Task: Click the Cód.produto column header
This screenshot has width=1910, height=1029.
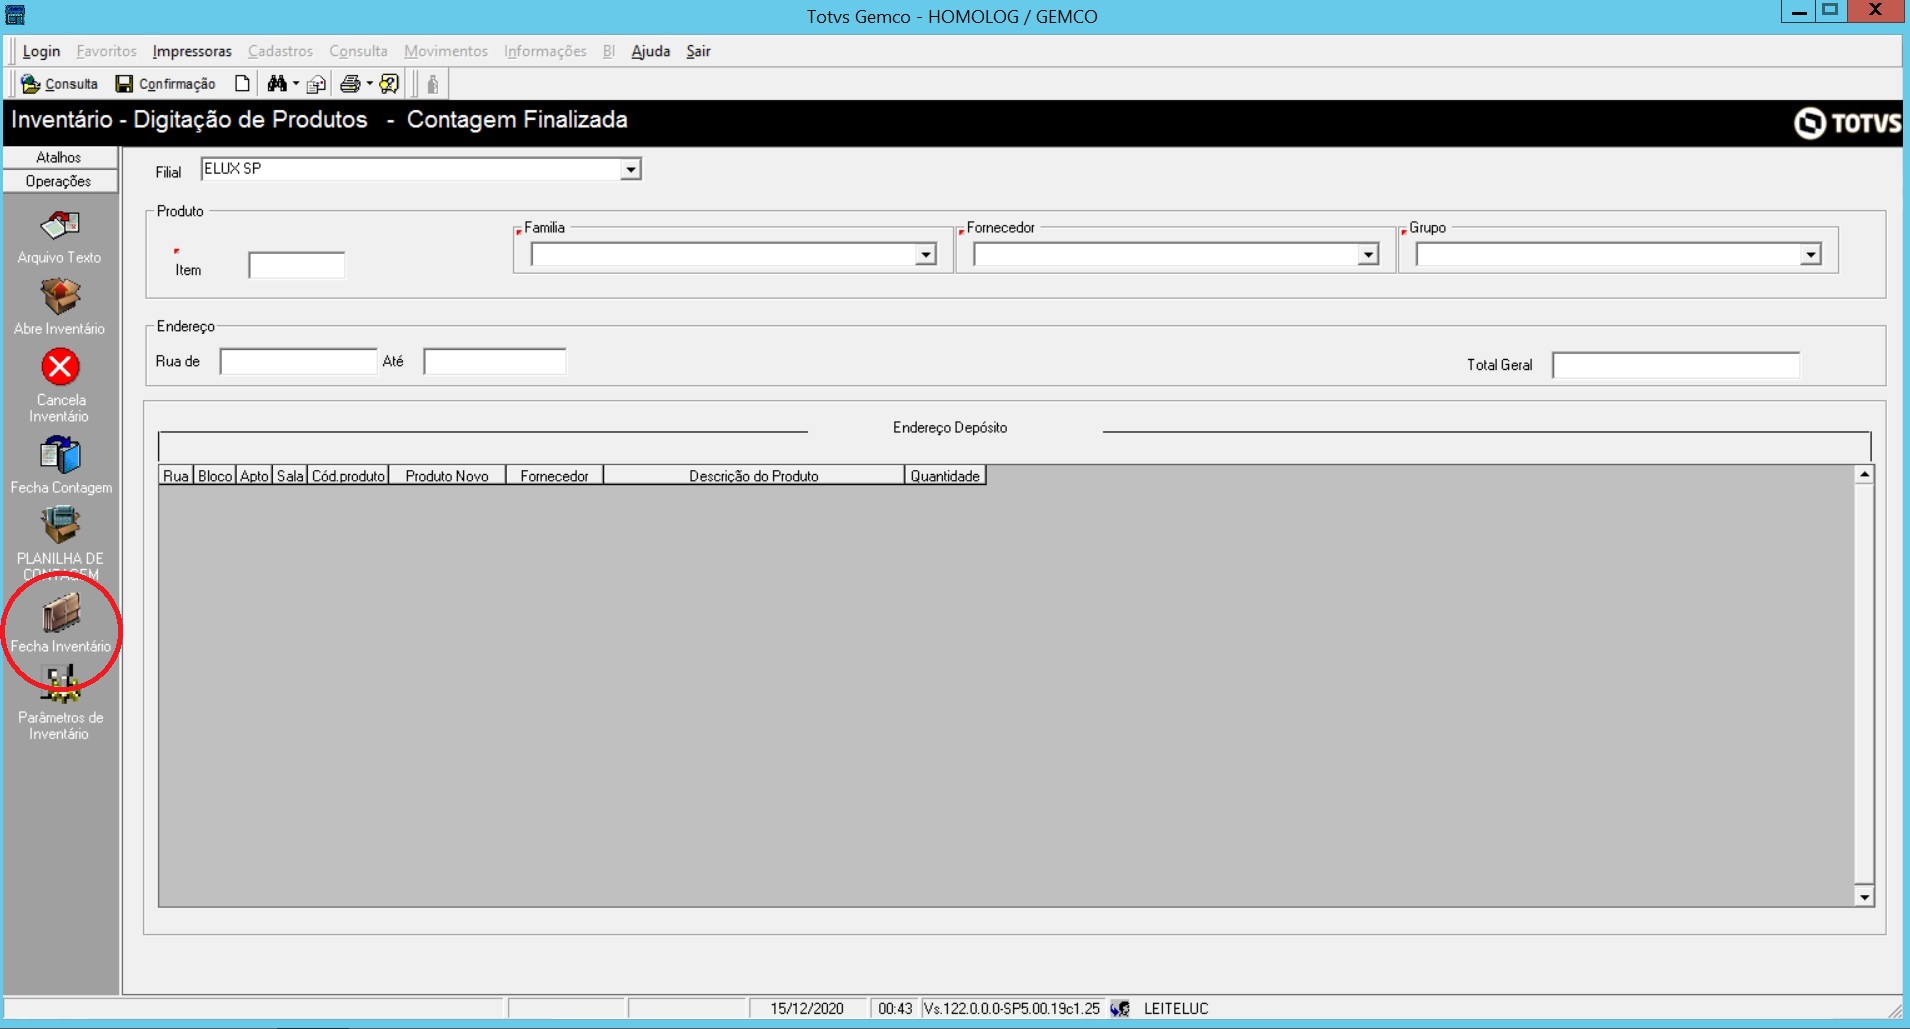Action: pos(348,476)
